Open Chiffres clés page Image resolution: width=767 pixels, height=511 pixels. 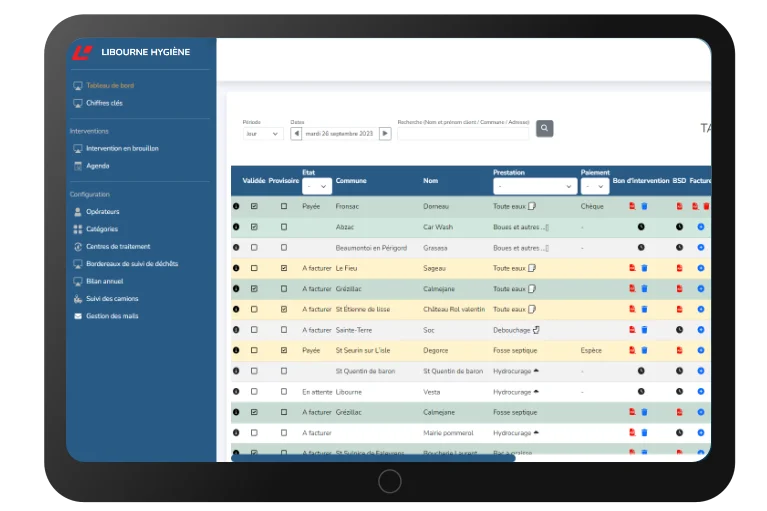click(104, 103)
